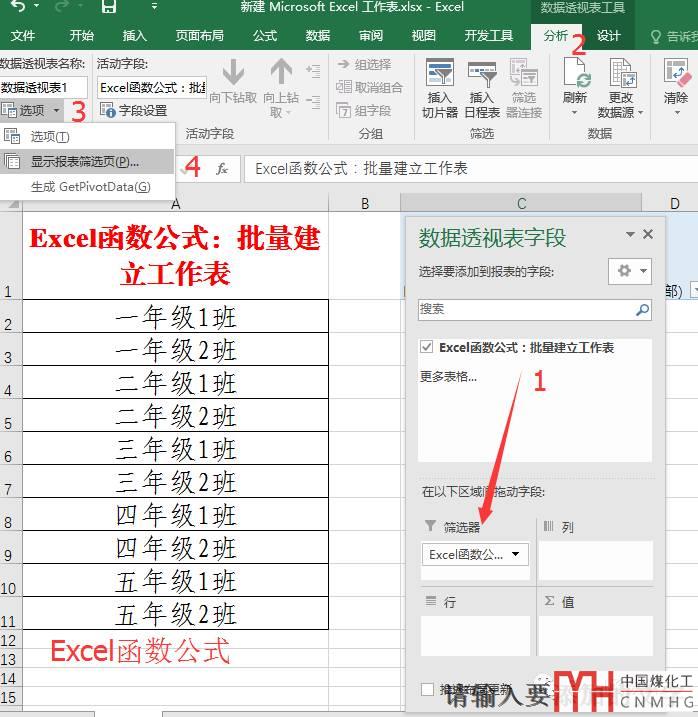Click the 更多表格... link
698x717 pixels.
(448, 377)
